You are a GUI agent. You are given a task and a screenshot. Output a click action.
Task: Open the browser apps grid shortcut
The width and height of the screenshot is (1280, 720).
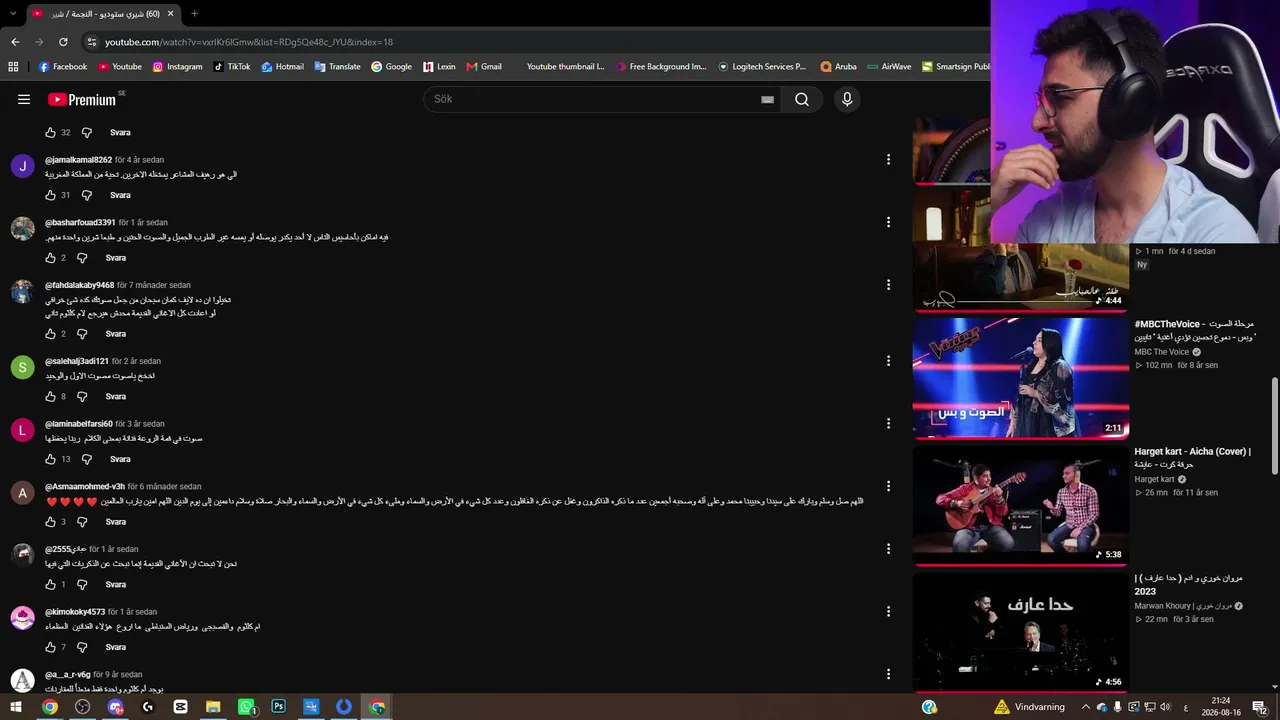click(13, 67)
